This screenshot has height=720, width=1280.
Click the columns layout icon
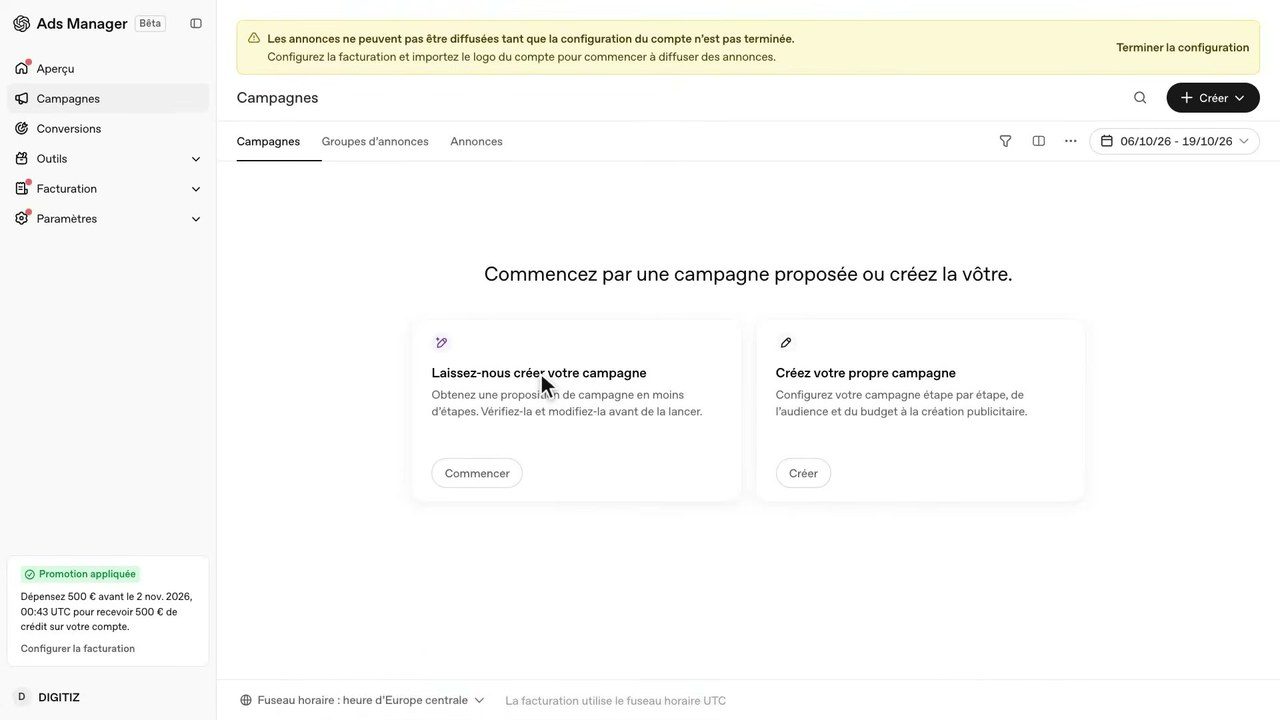(1039, 141)
